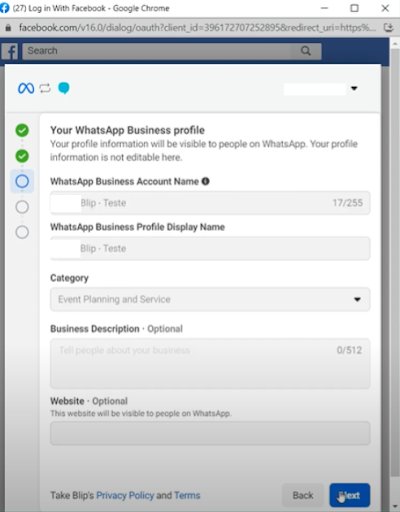Expand the account selector arrow at top right
Viewport: 400px width, 512px height.
point(354,88)
